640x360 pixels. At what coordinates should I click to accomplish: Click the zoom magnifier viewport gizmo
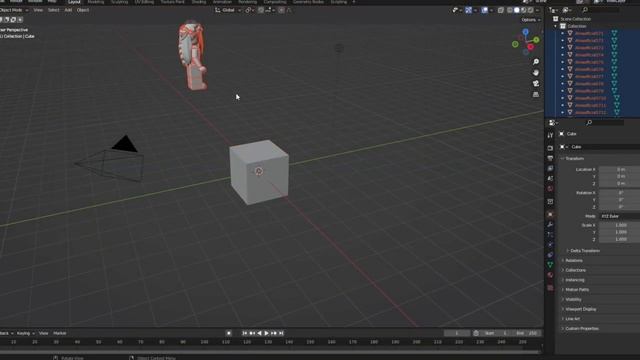pyautogui.click(x=536, y=62)
